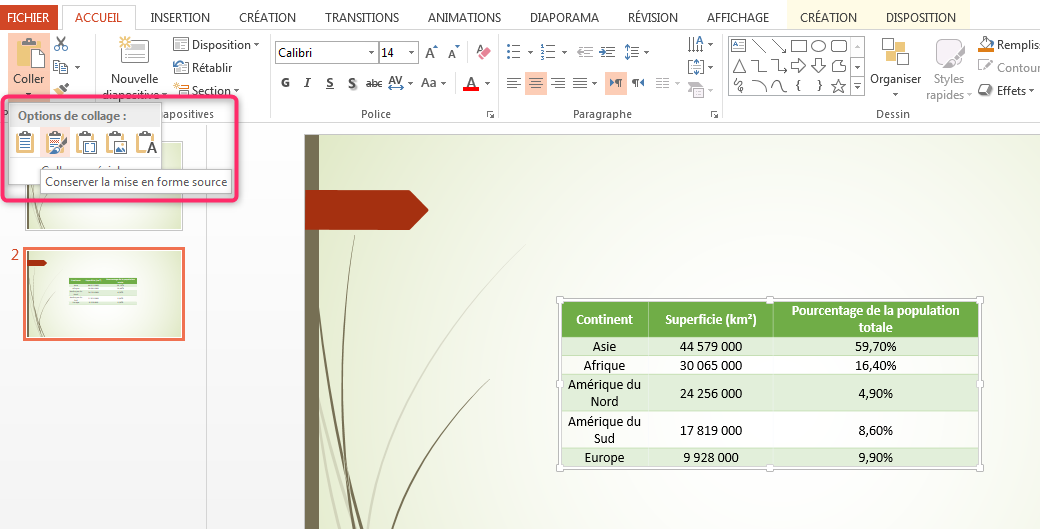Open the bullets list dropdown arrow
Screen dimensions: 1040x529
point(530,52)
